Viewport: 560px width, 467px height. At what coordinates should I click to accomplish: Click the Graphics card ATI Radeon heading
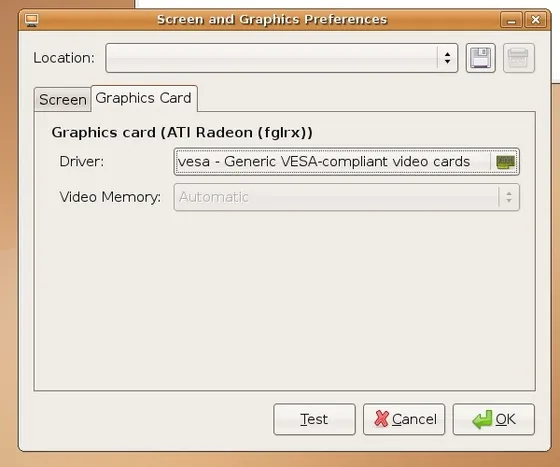182,132
